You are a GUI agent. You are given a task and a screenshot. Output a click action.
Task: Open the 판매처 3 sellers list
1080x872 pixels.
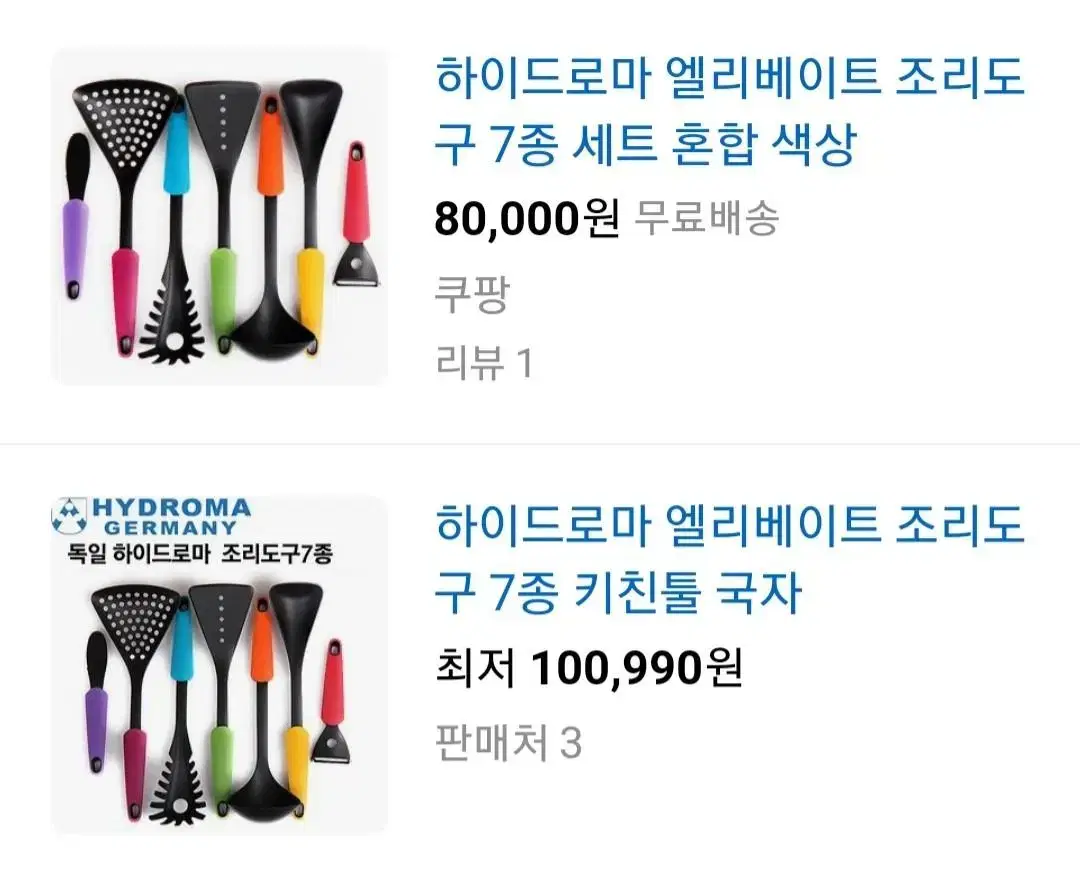click(x=509, y=743)
